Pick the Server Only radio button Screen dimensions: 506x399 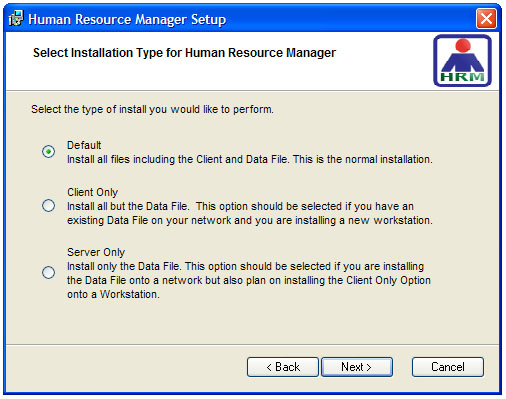(48, 272)
